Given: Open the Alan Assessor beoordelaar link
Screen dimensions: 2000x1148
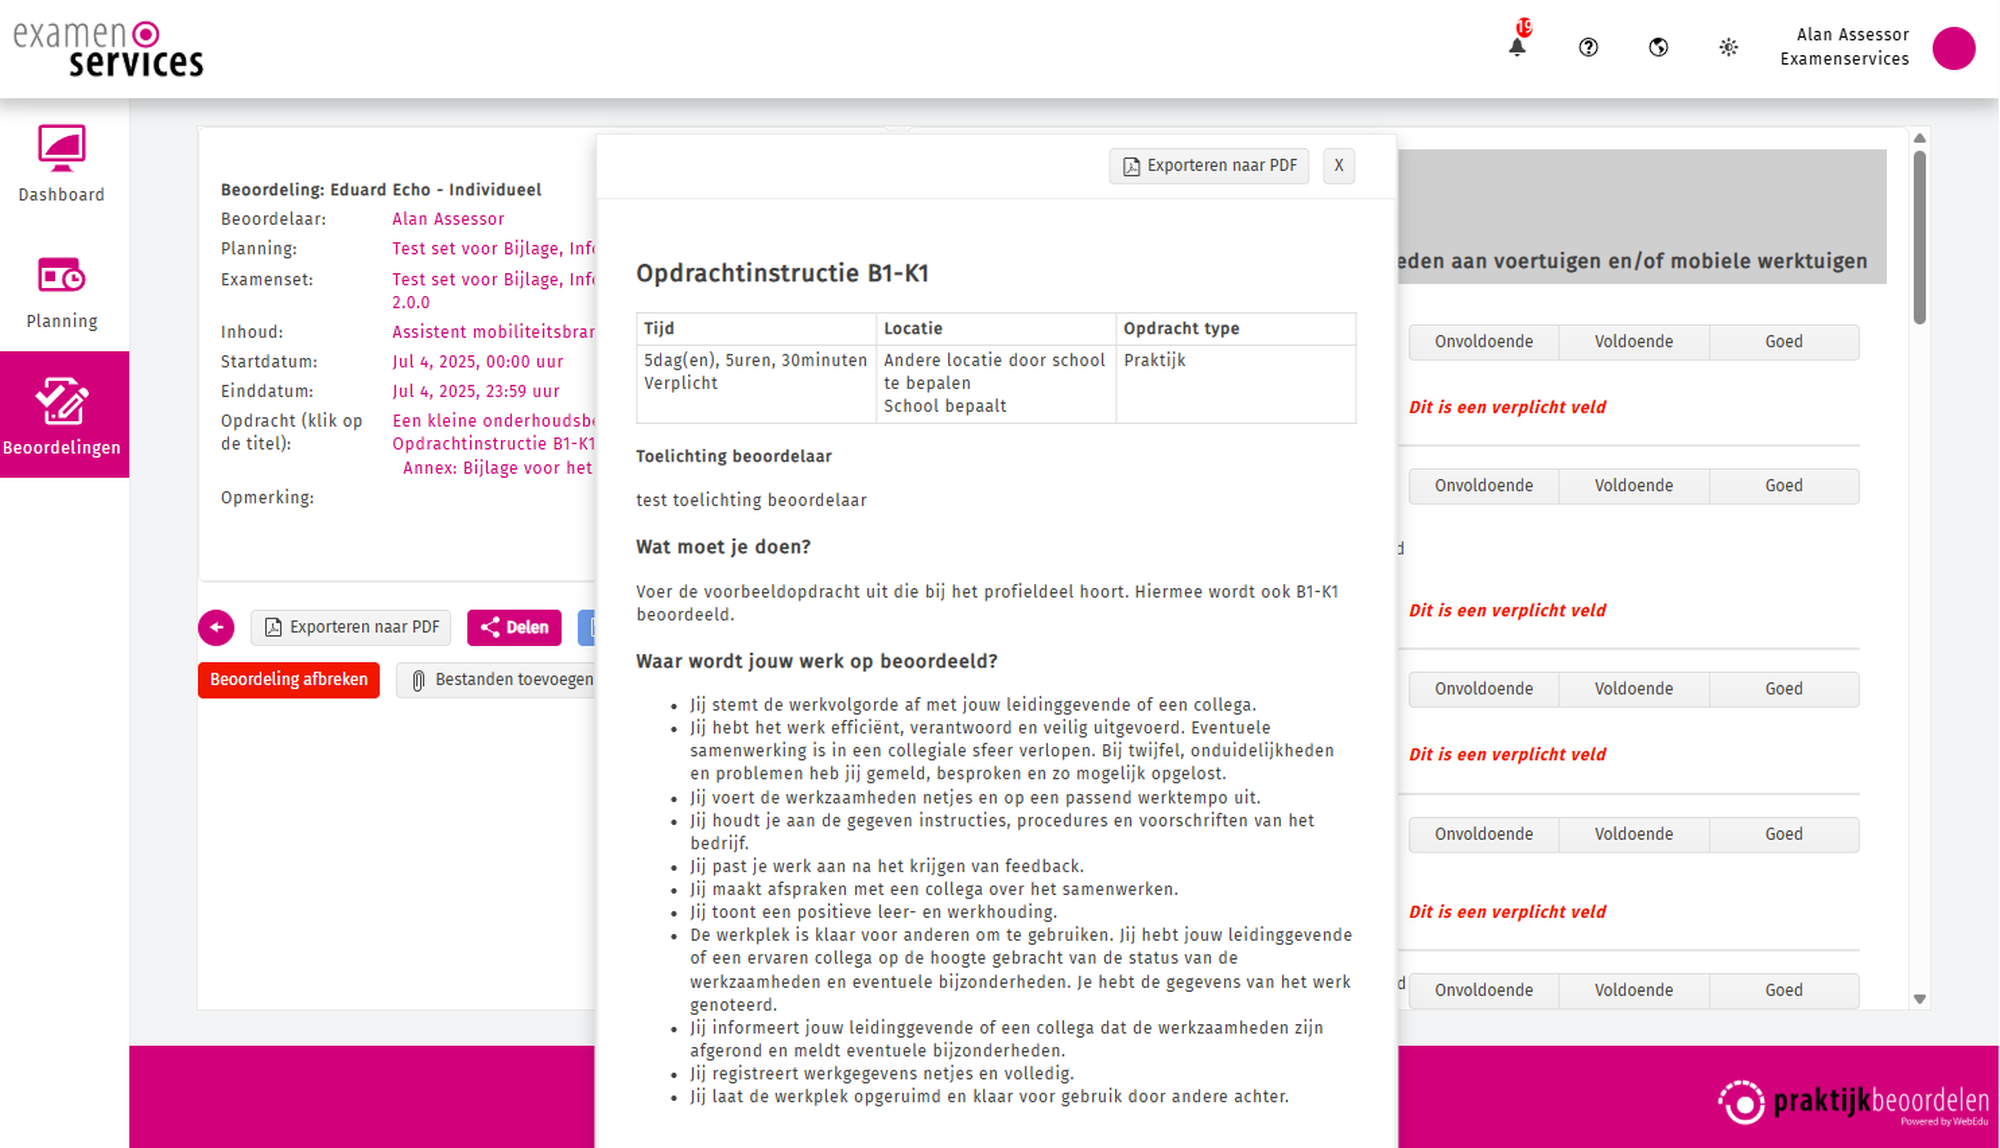Looking at the screenshot, I should click(448, 219).
